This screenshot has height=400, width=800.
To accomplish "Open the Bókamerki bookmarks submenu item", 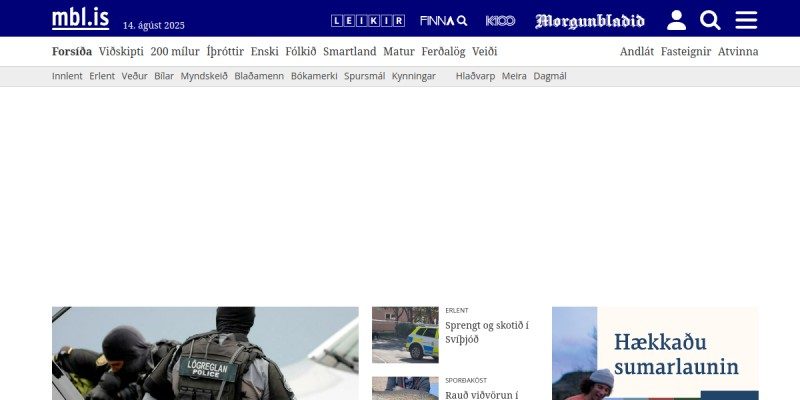I will [x=314, y=76].
